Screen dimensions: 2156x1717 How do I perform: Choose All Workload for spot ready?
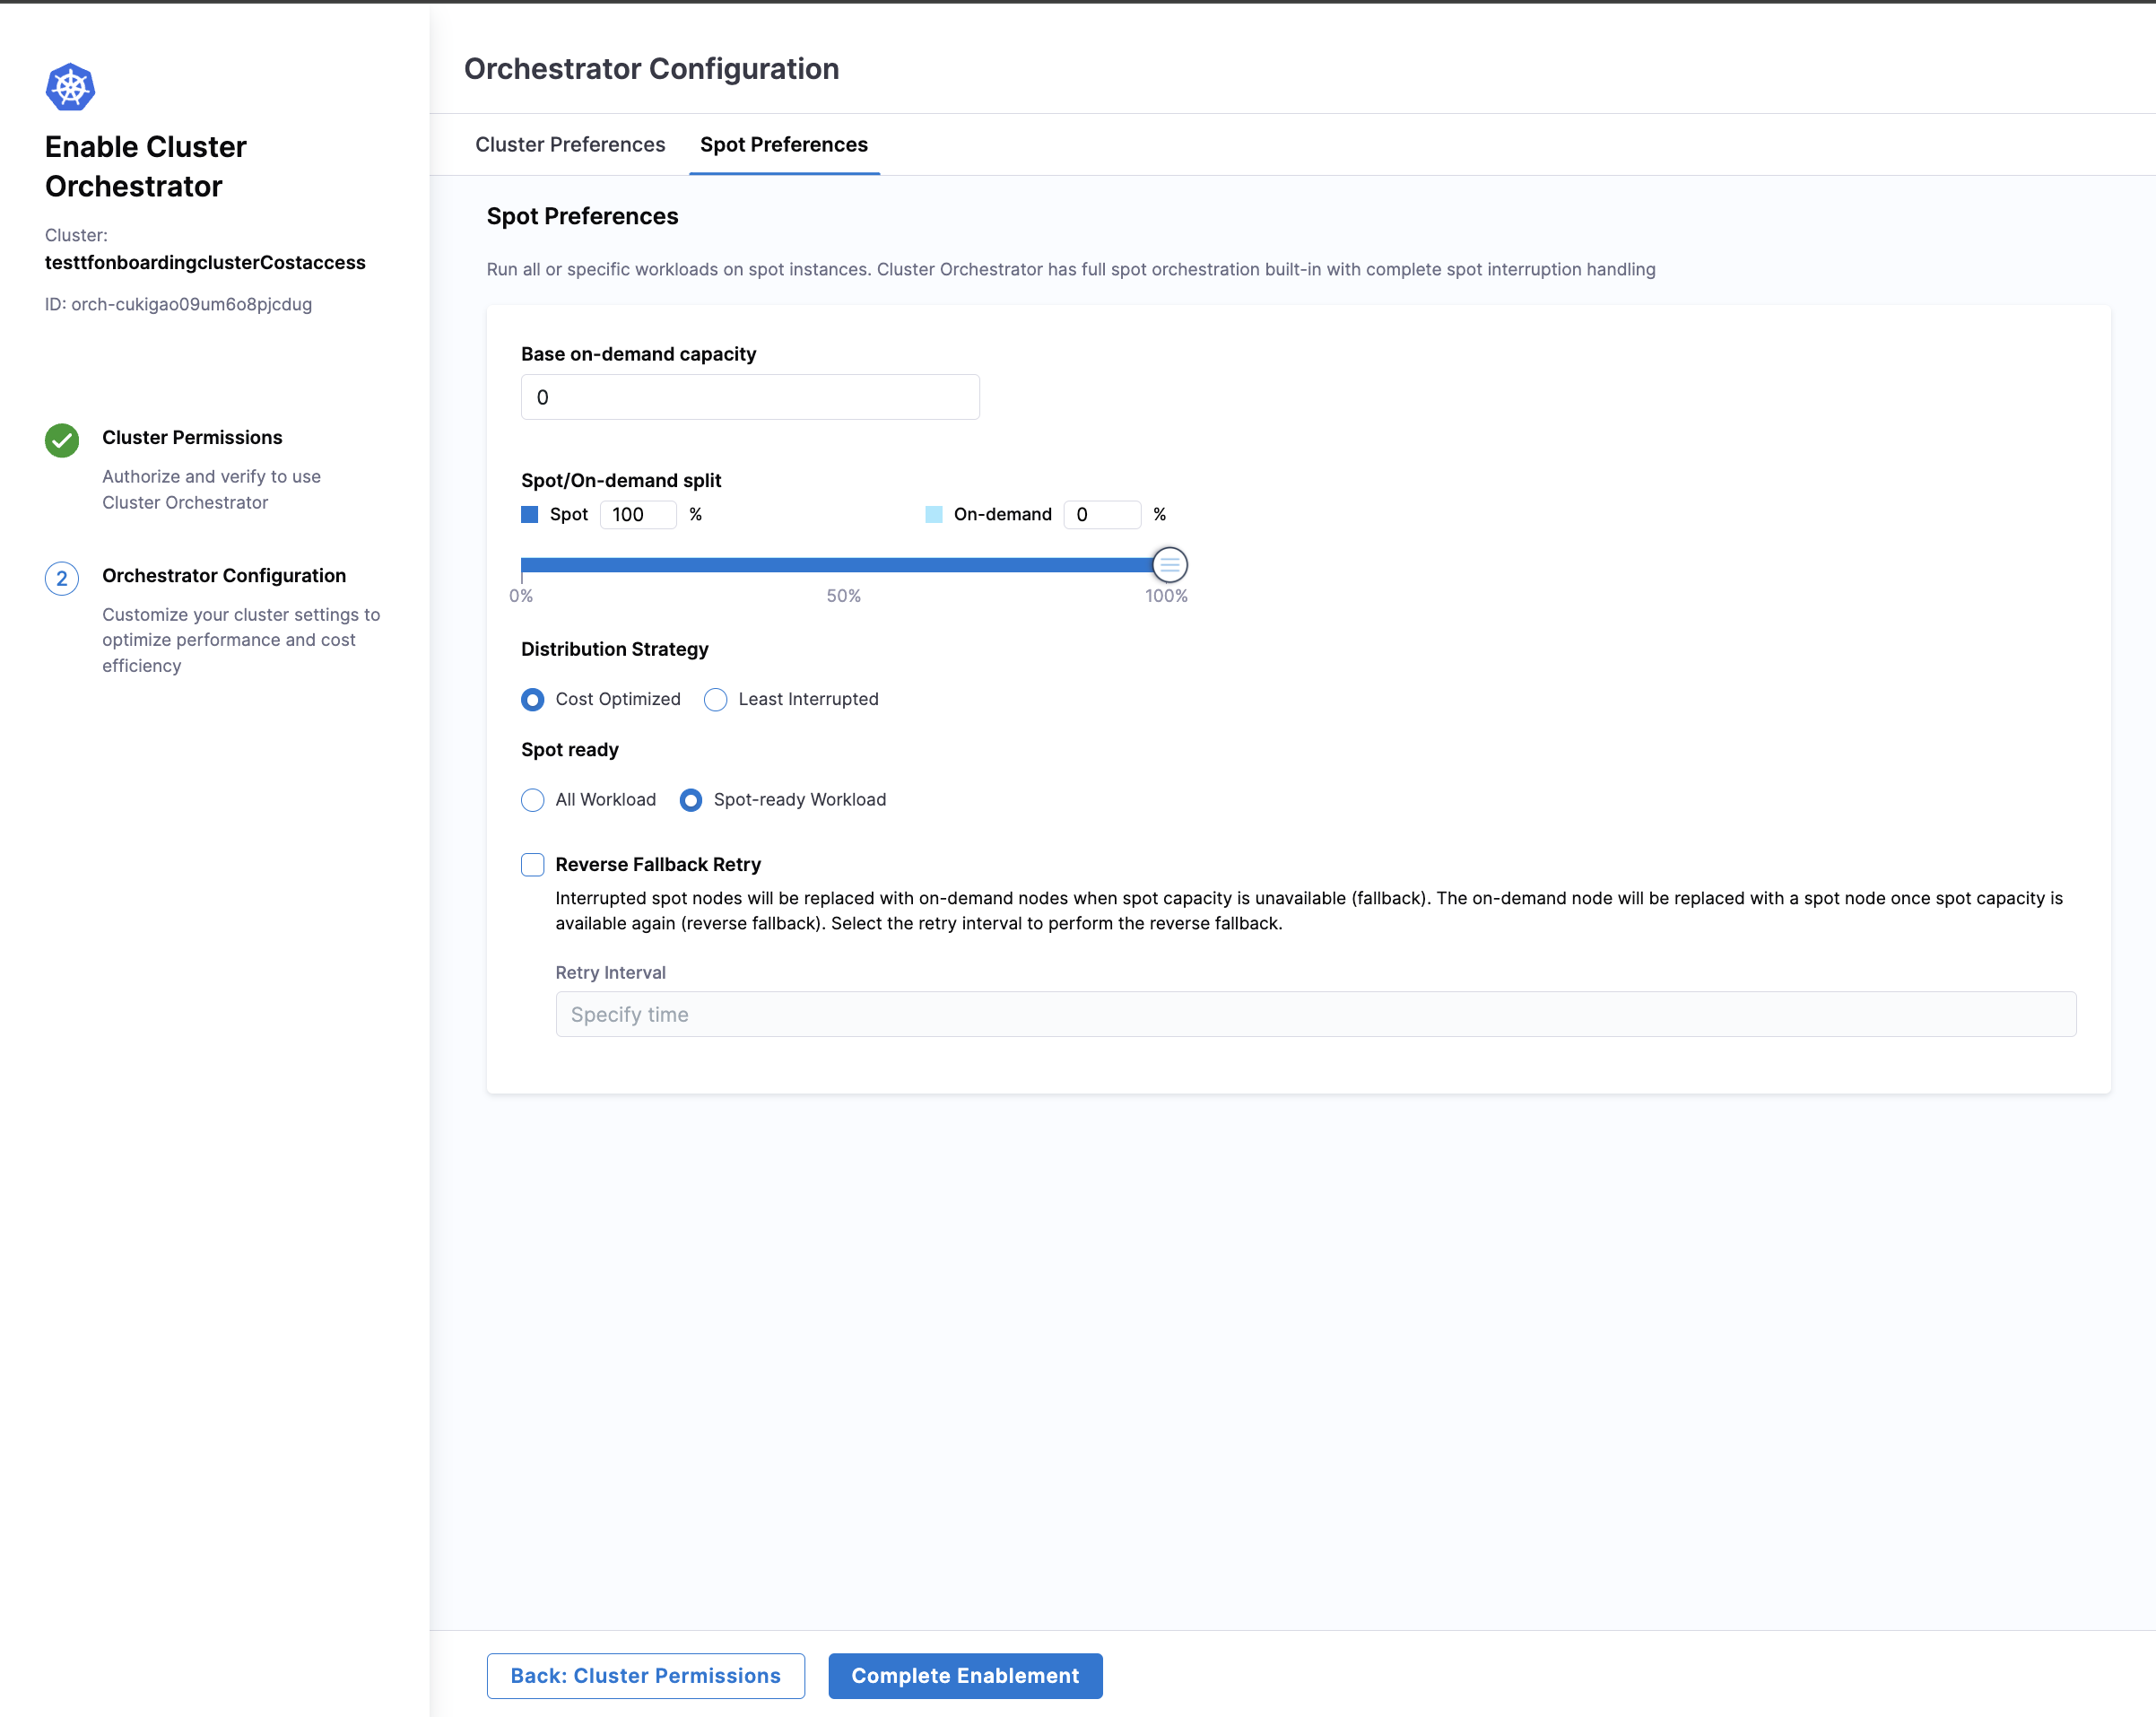[533, 800]
